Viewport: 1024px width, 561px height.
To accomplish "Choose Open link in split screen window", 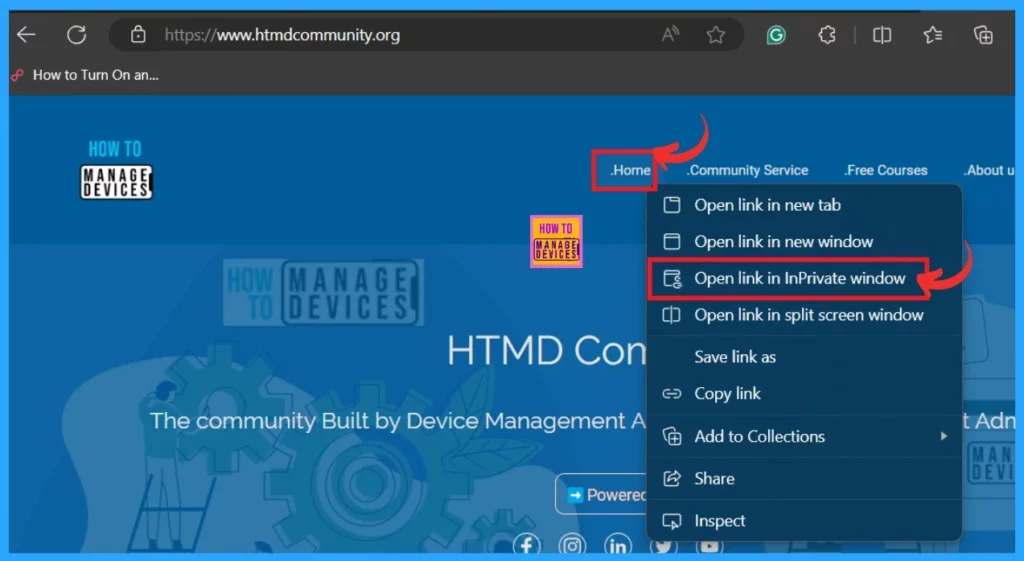I will point(805,315).
